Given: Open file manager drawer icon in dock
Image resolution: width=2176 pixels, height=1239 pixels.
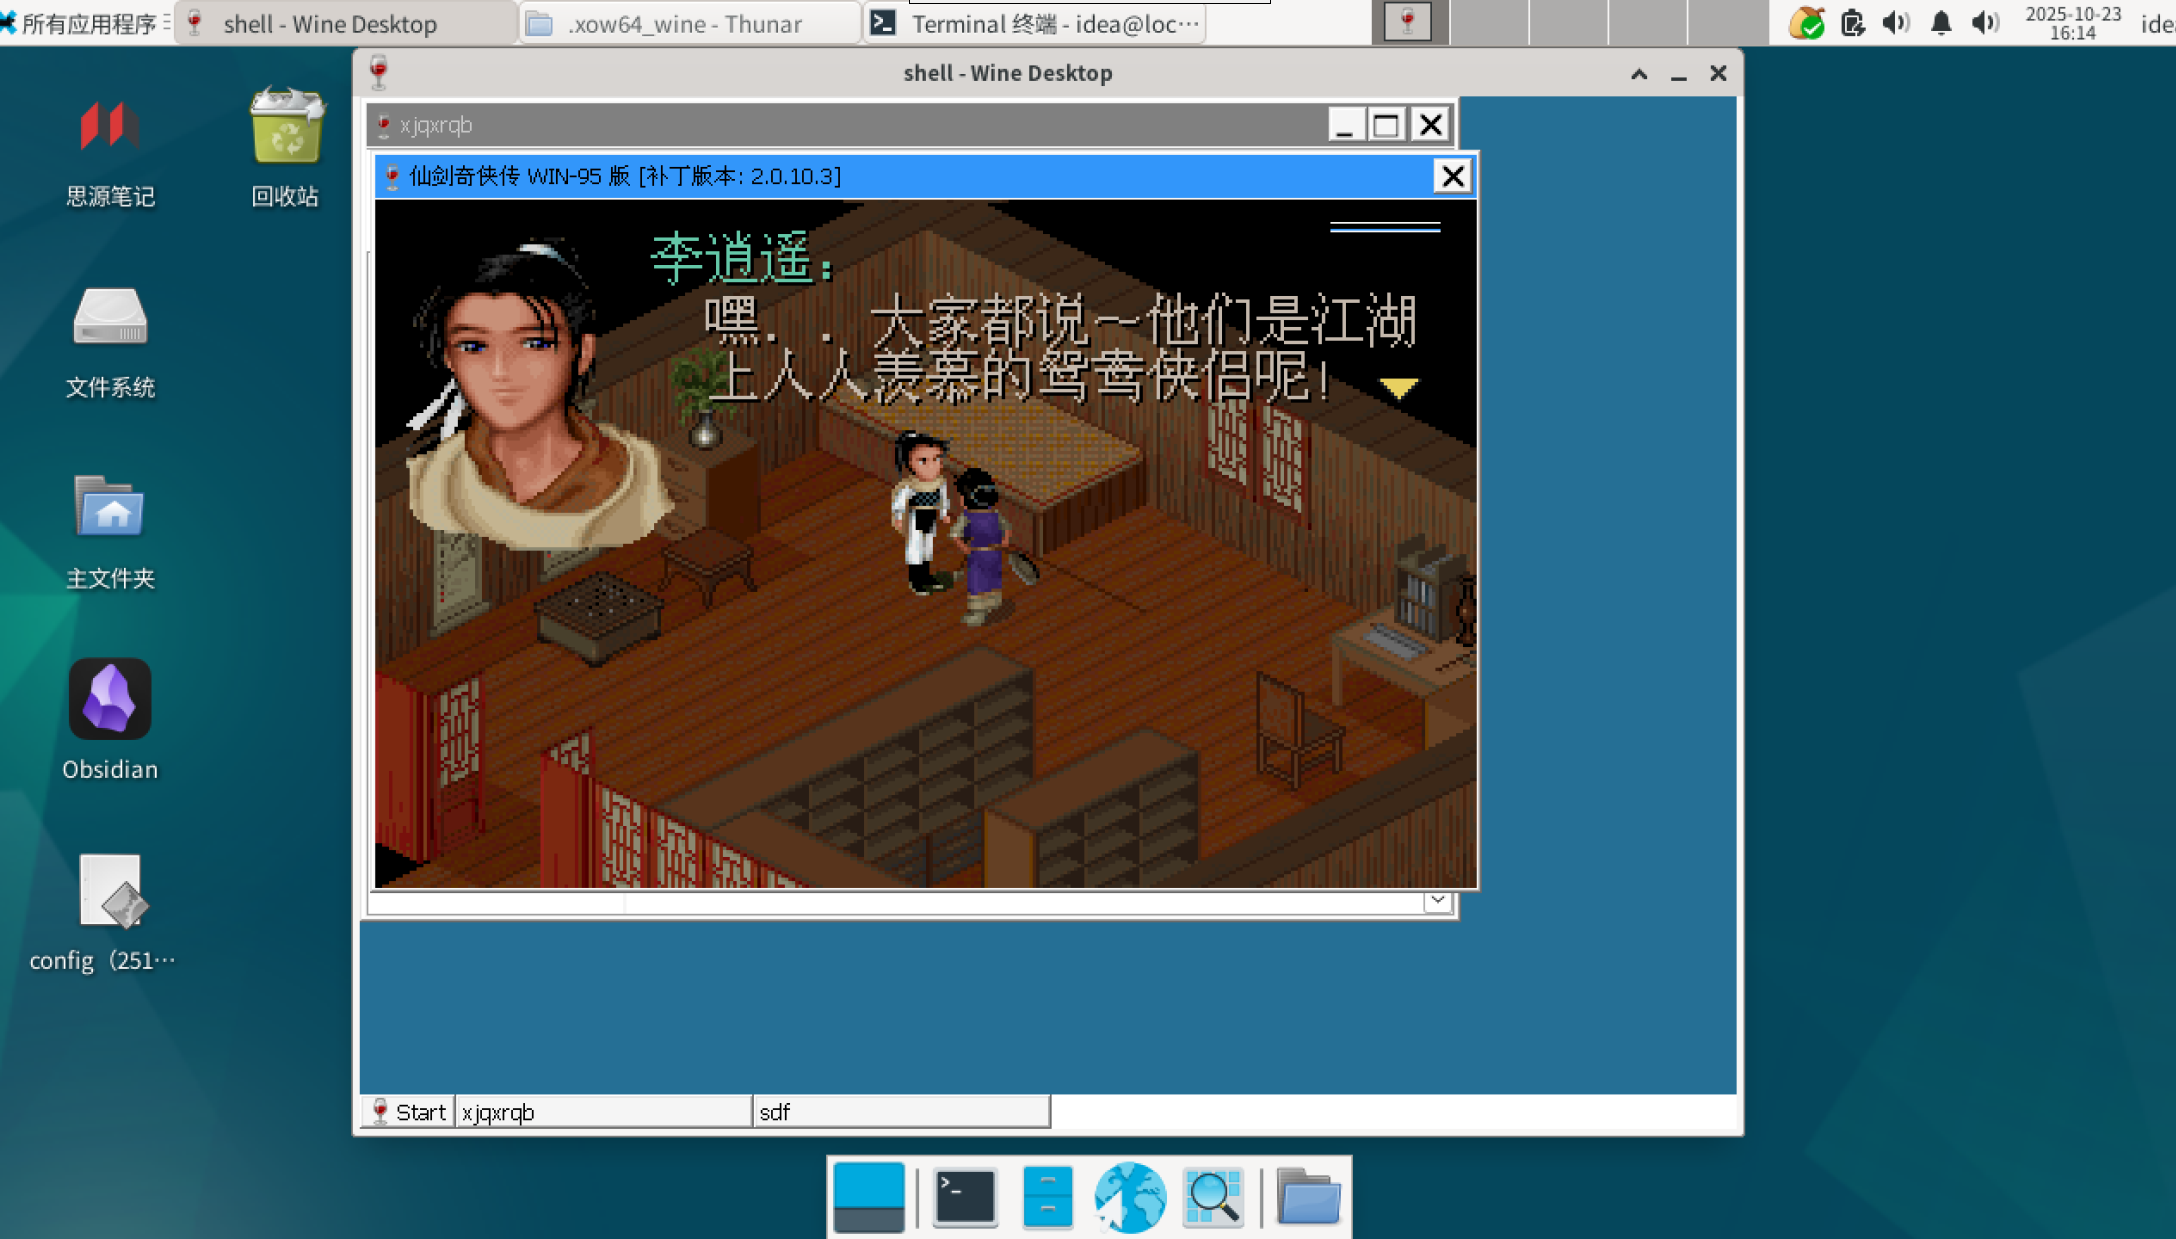Looking at the screenshot, I should pyautogui.click(x=1047, y=1196).
